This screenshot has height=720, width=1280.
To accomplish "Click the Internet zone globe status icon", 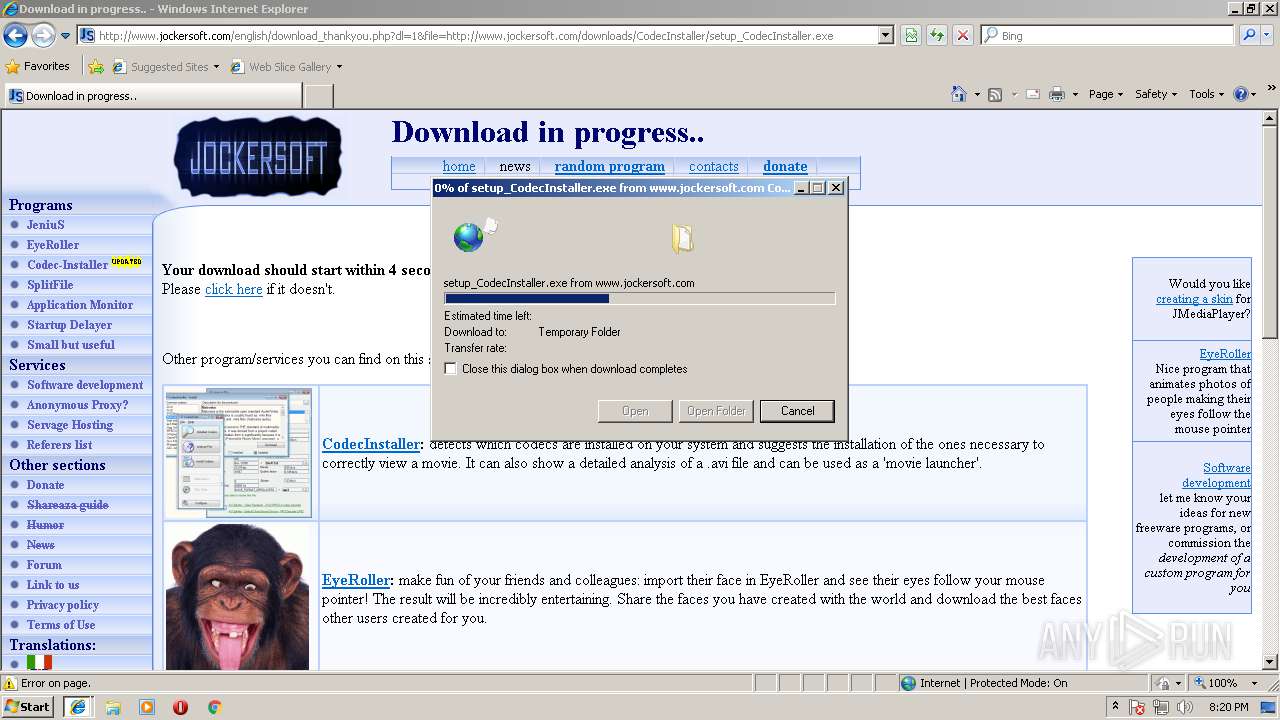I will [x=908, y=683].
